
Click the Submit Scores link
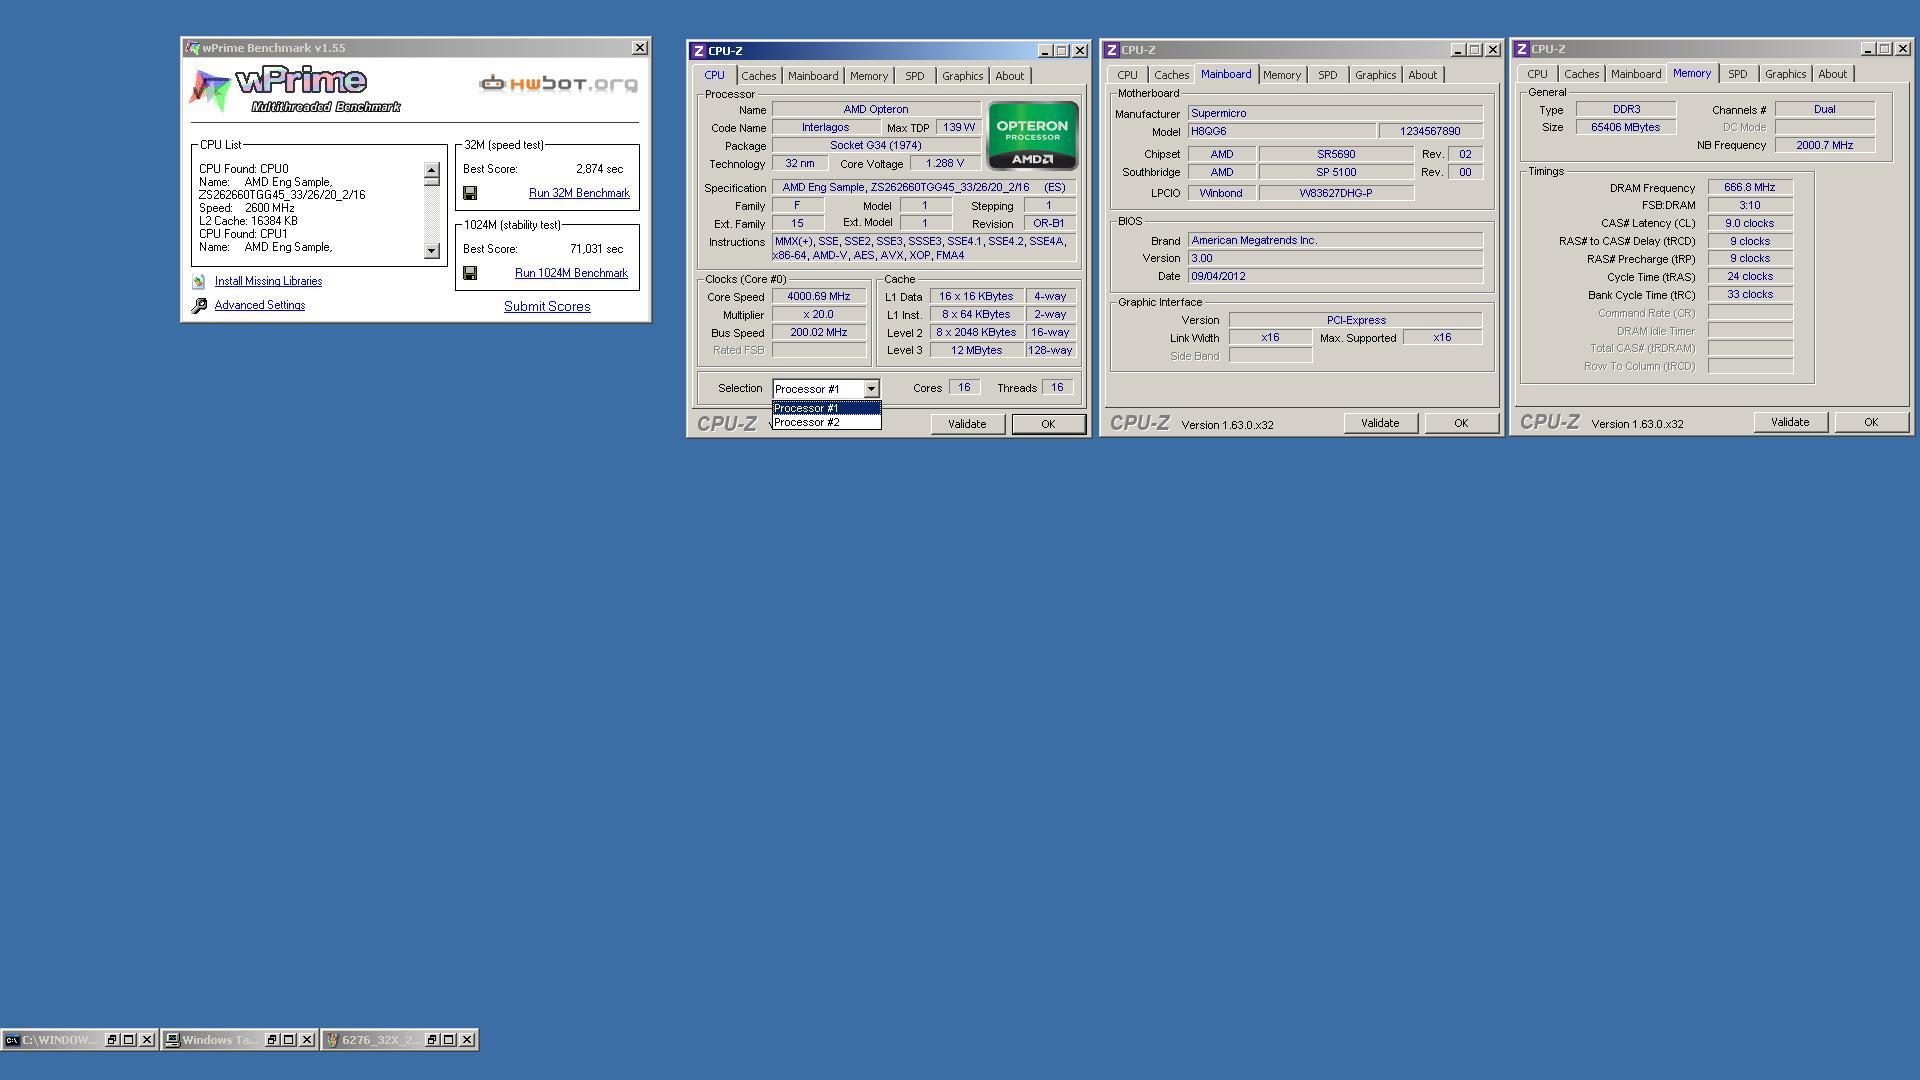(547, 307)
